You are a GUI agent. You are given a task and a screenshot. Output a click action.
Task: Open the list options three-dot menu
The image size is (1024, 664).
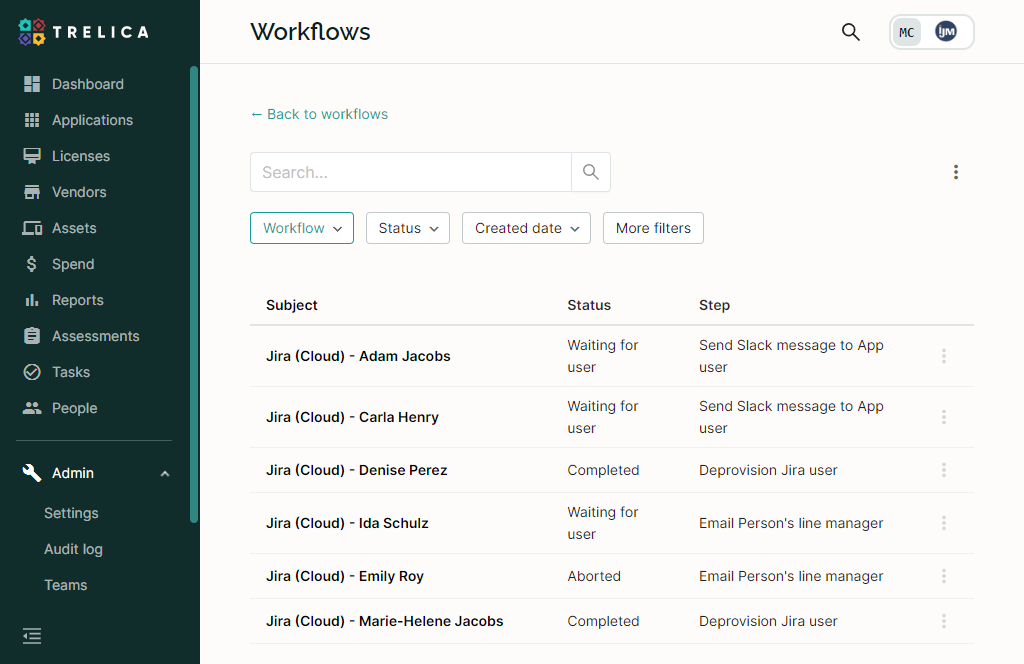click(x=955, y=172)
